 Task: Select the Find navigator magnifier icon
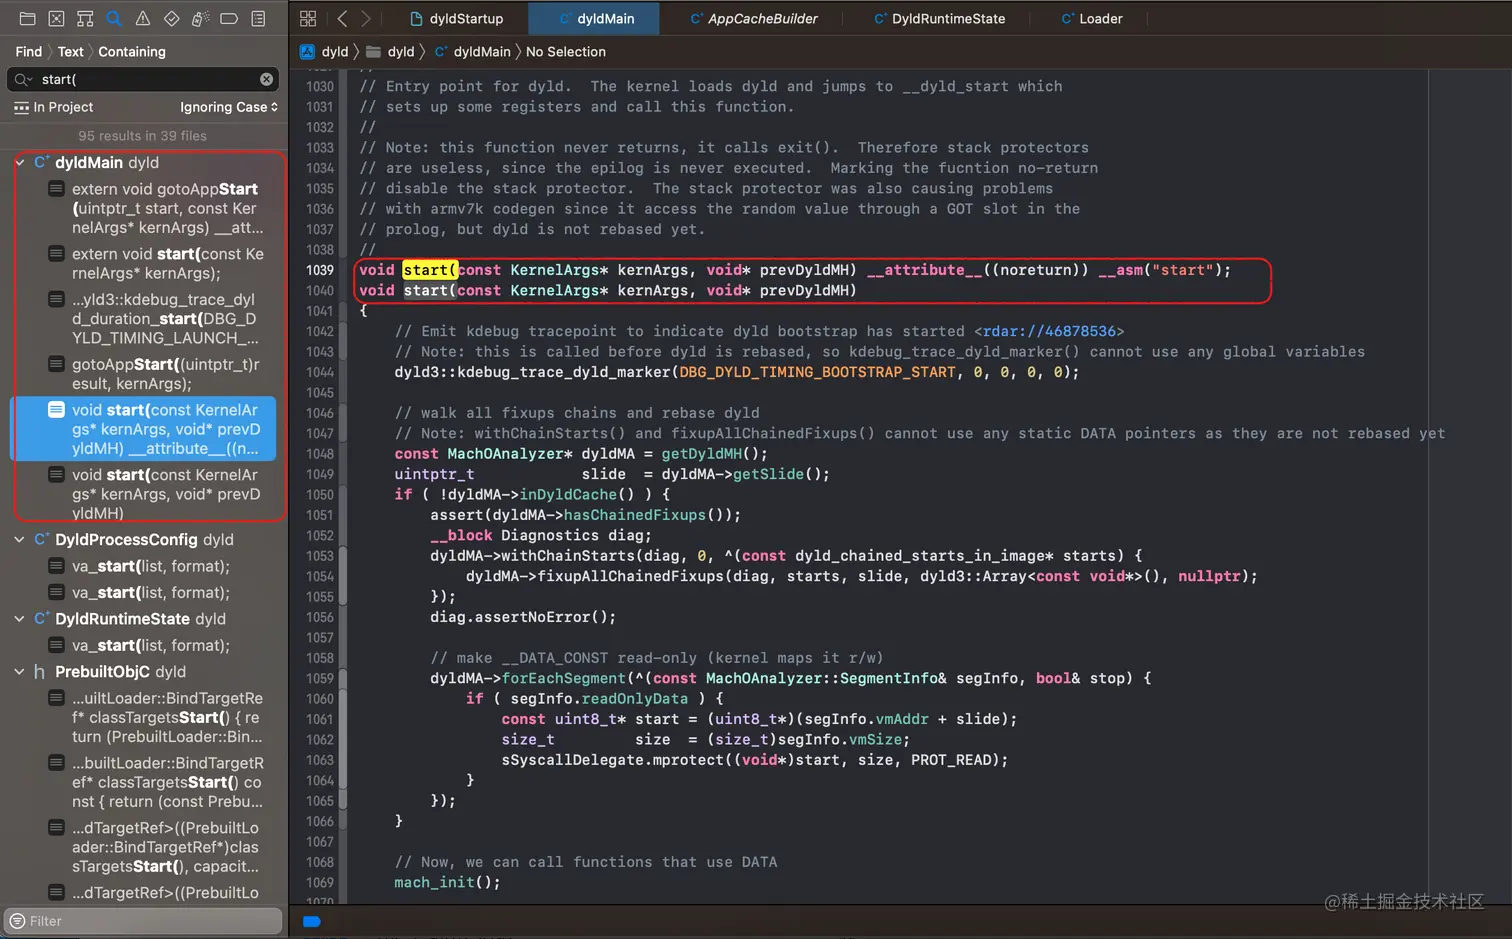pyautogui.click(x=114, y=18)
